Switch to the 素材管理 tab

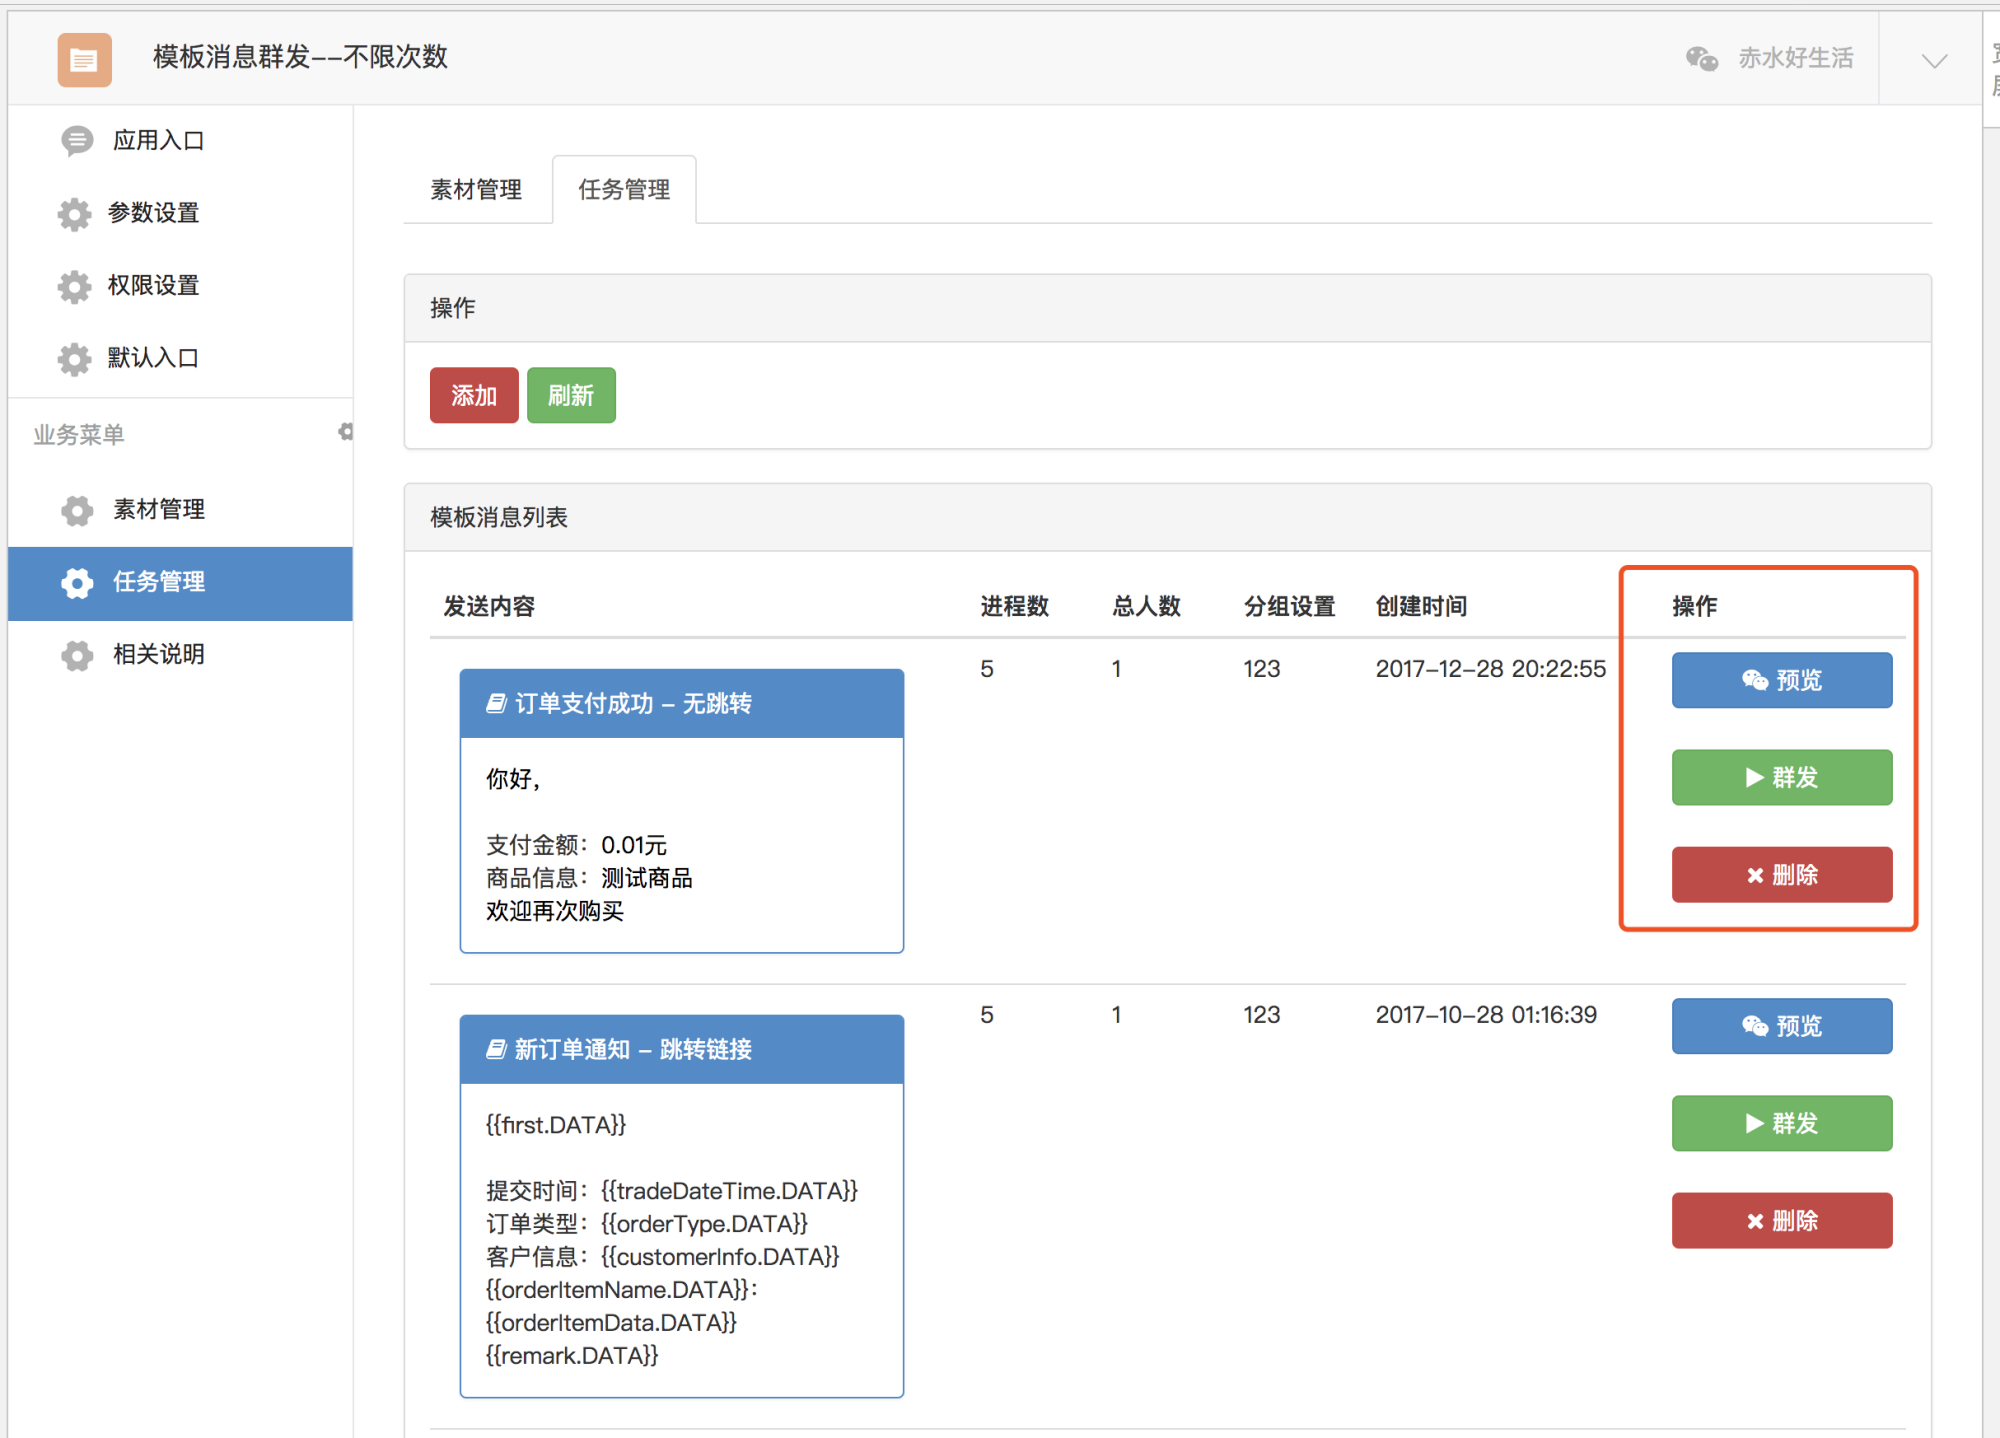point(476,189)
